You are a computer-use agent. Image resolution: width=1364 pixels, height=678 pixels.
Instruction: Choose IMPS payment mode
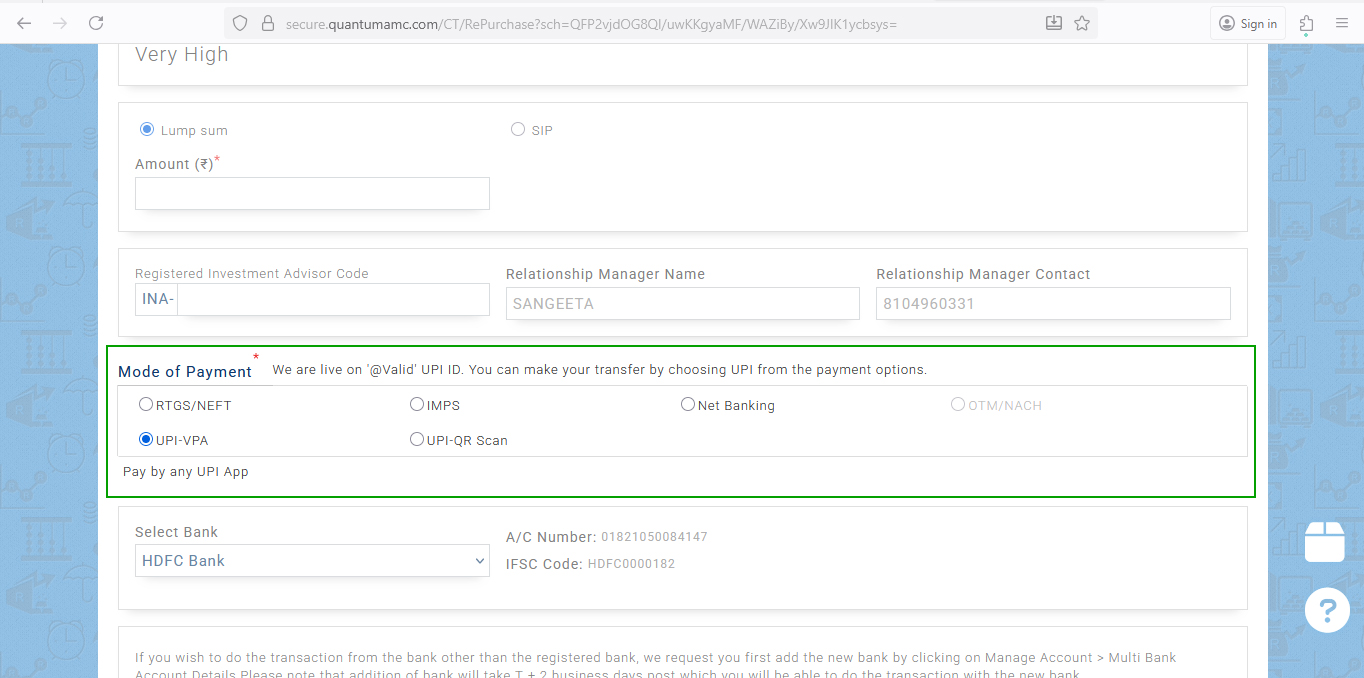click(x=417, y=405)
